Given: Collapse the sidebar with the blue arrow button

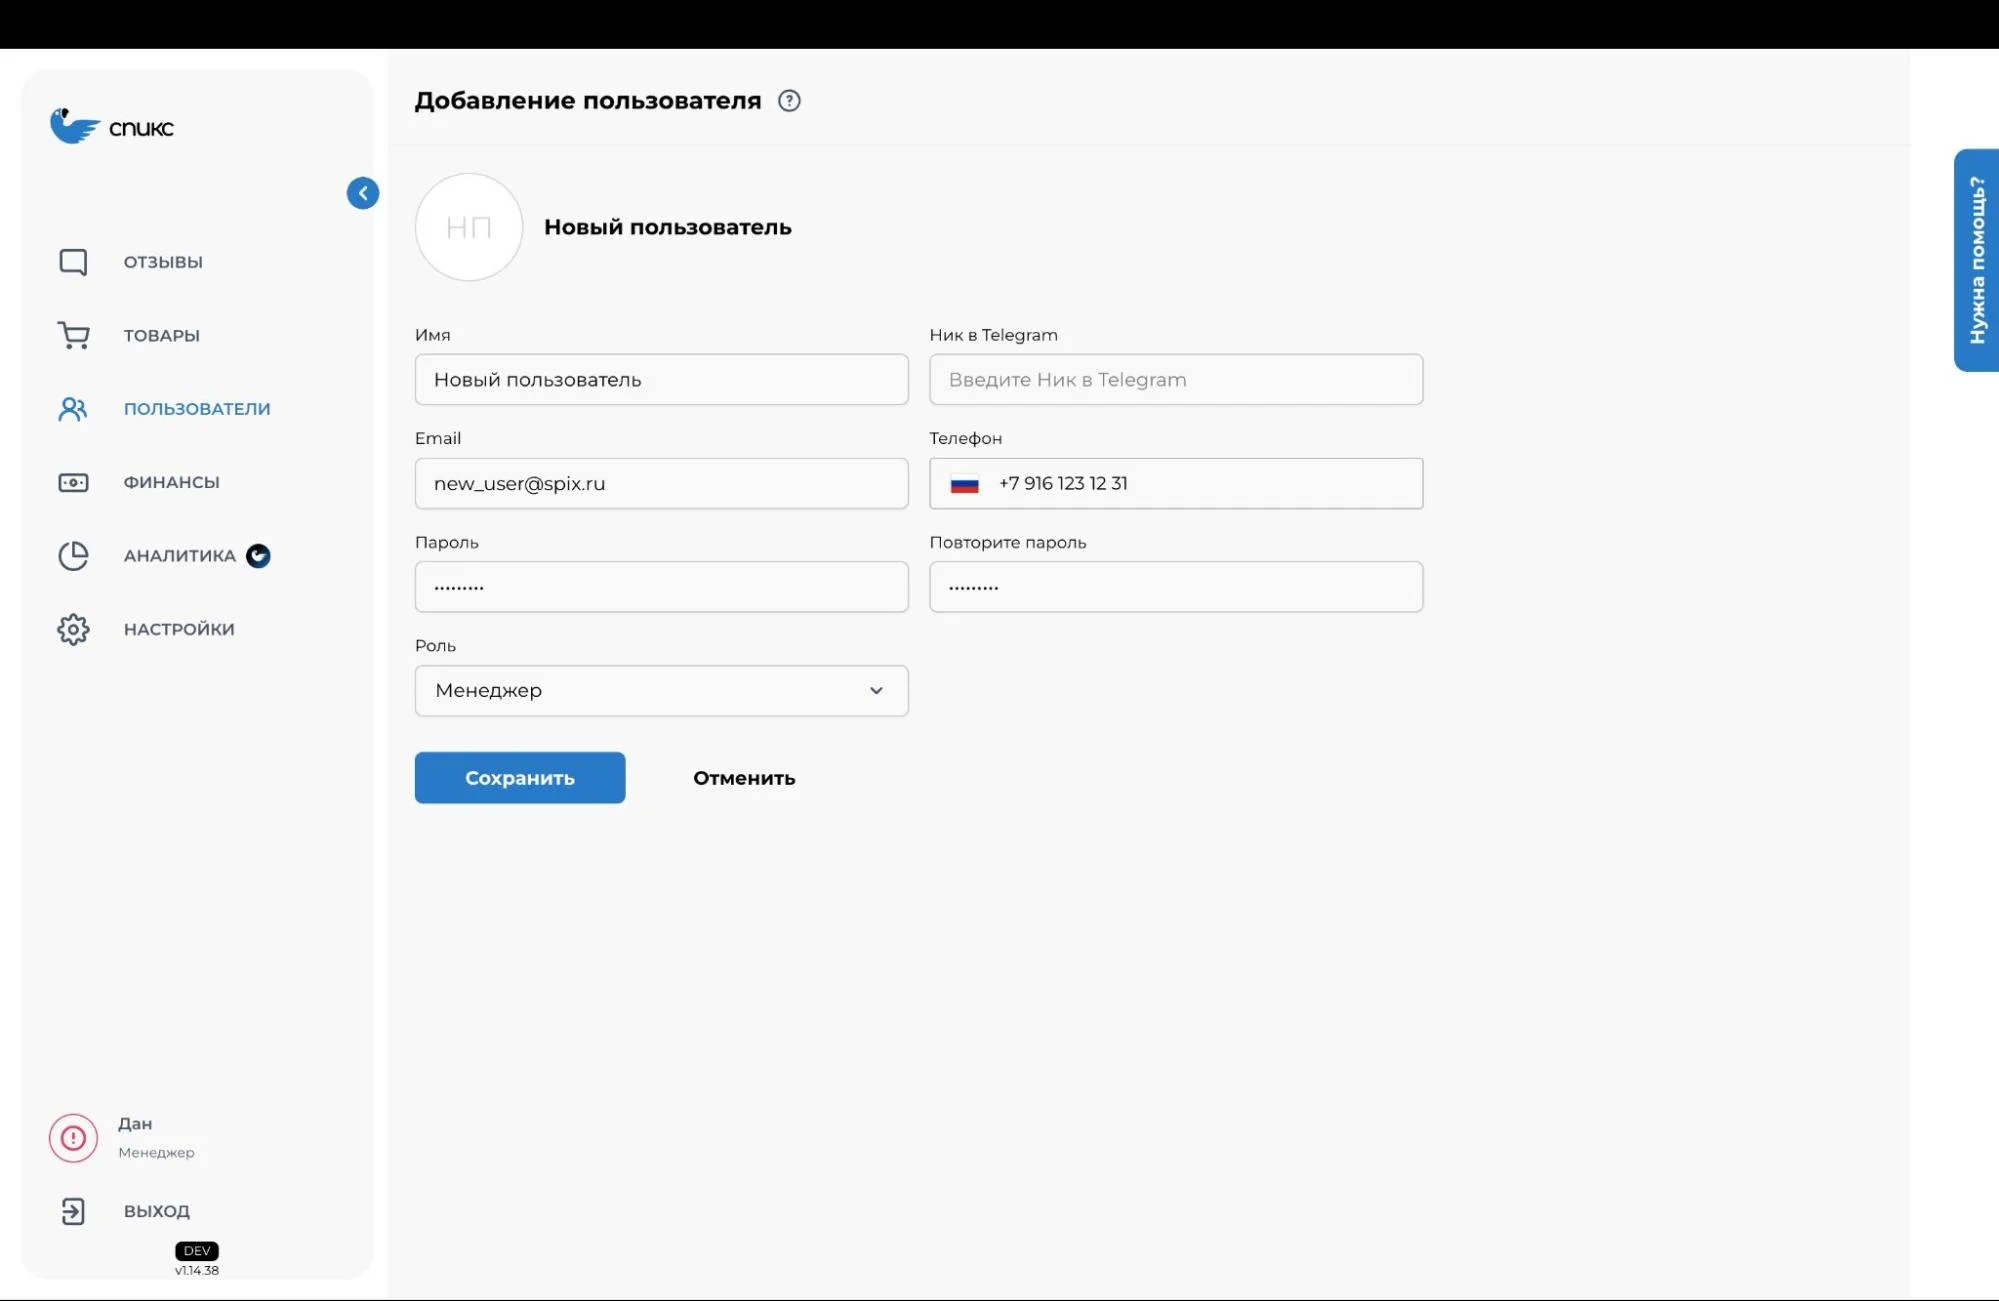Looking at the screenshot, I should coord(363,193).
